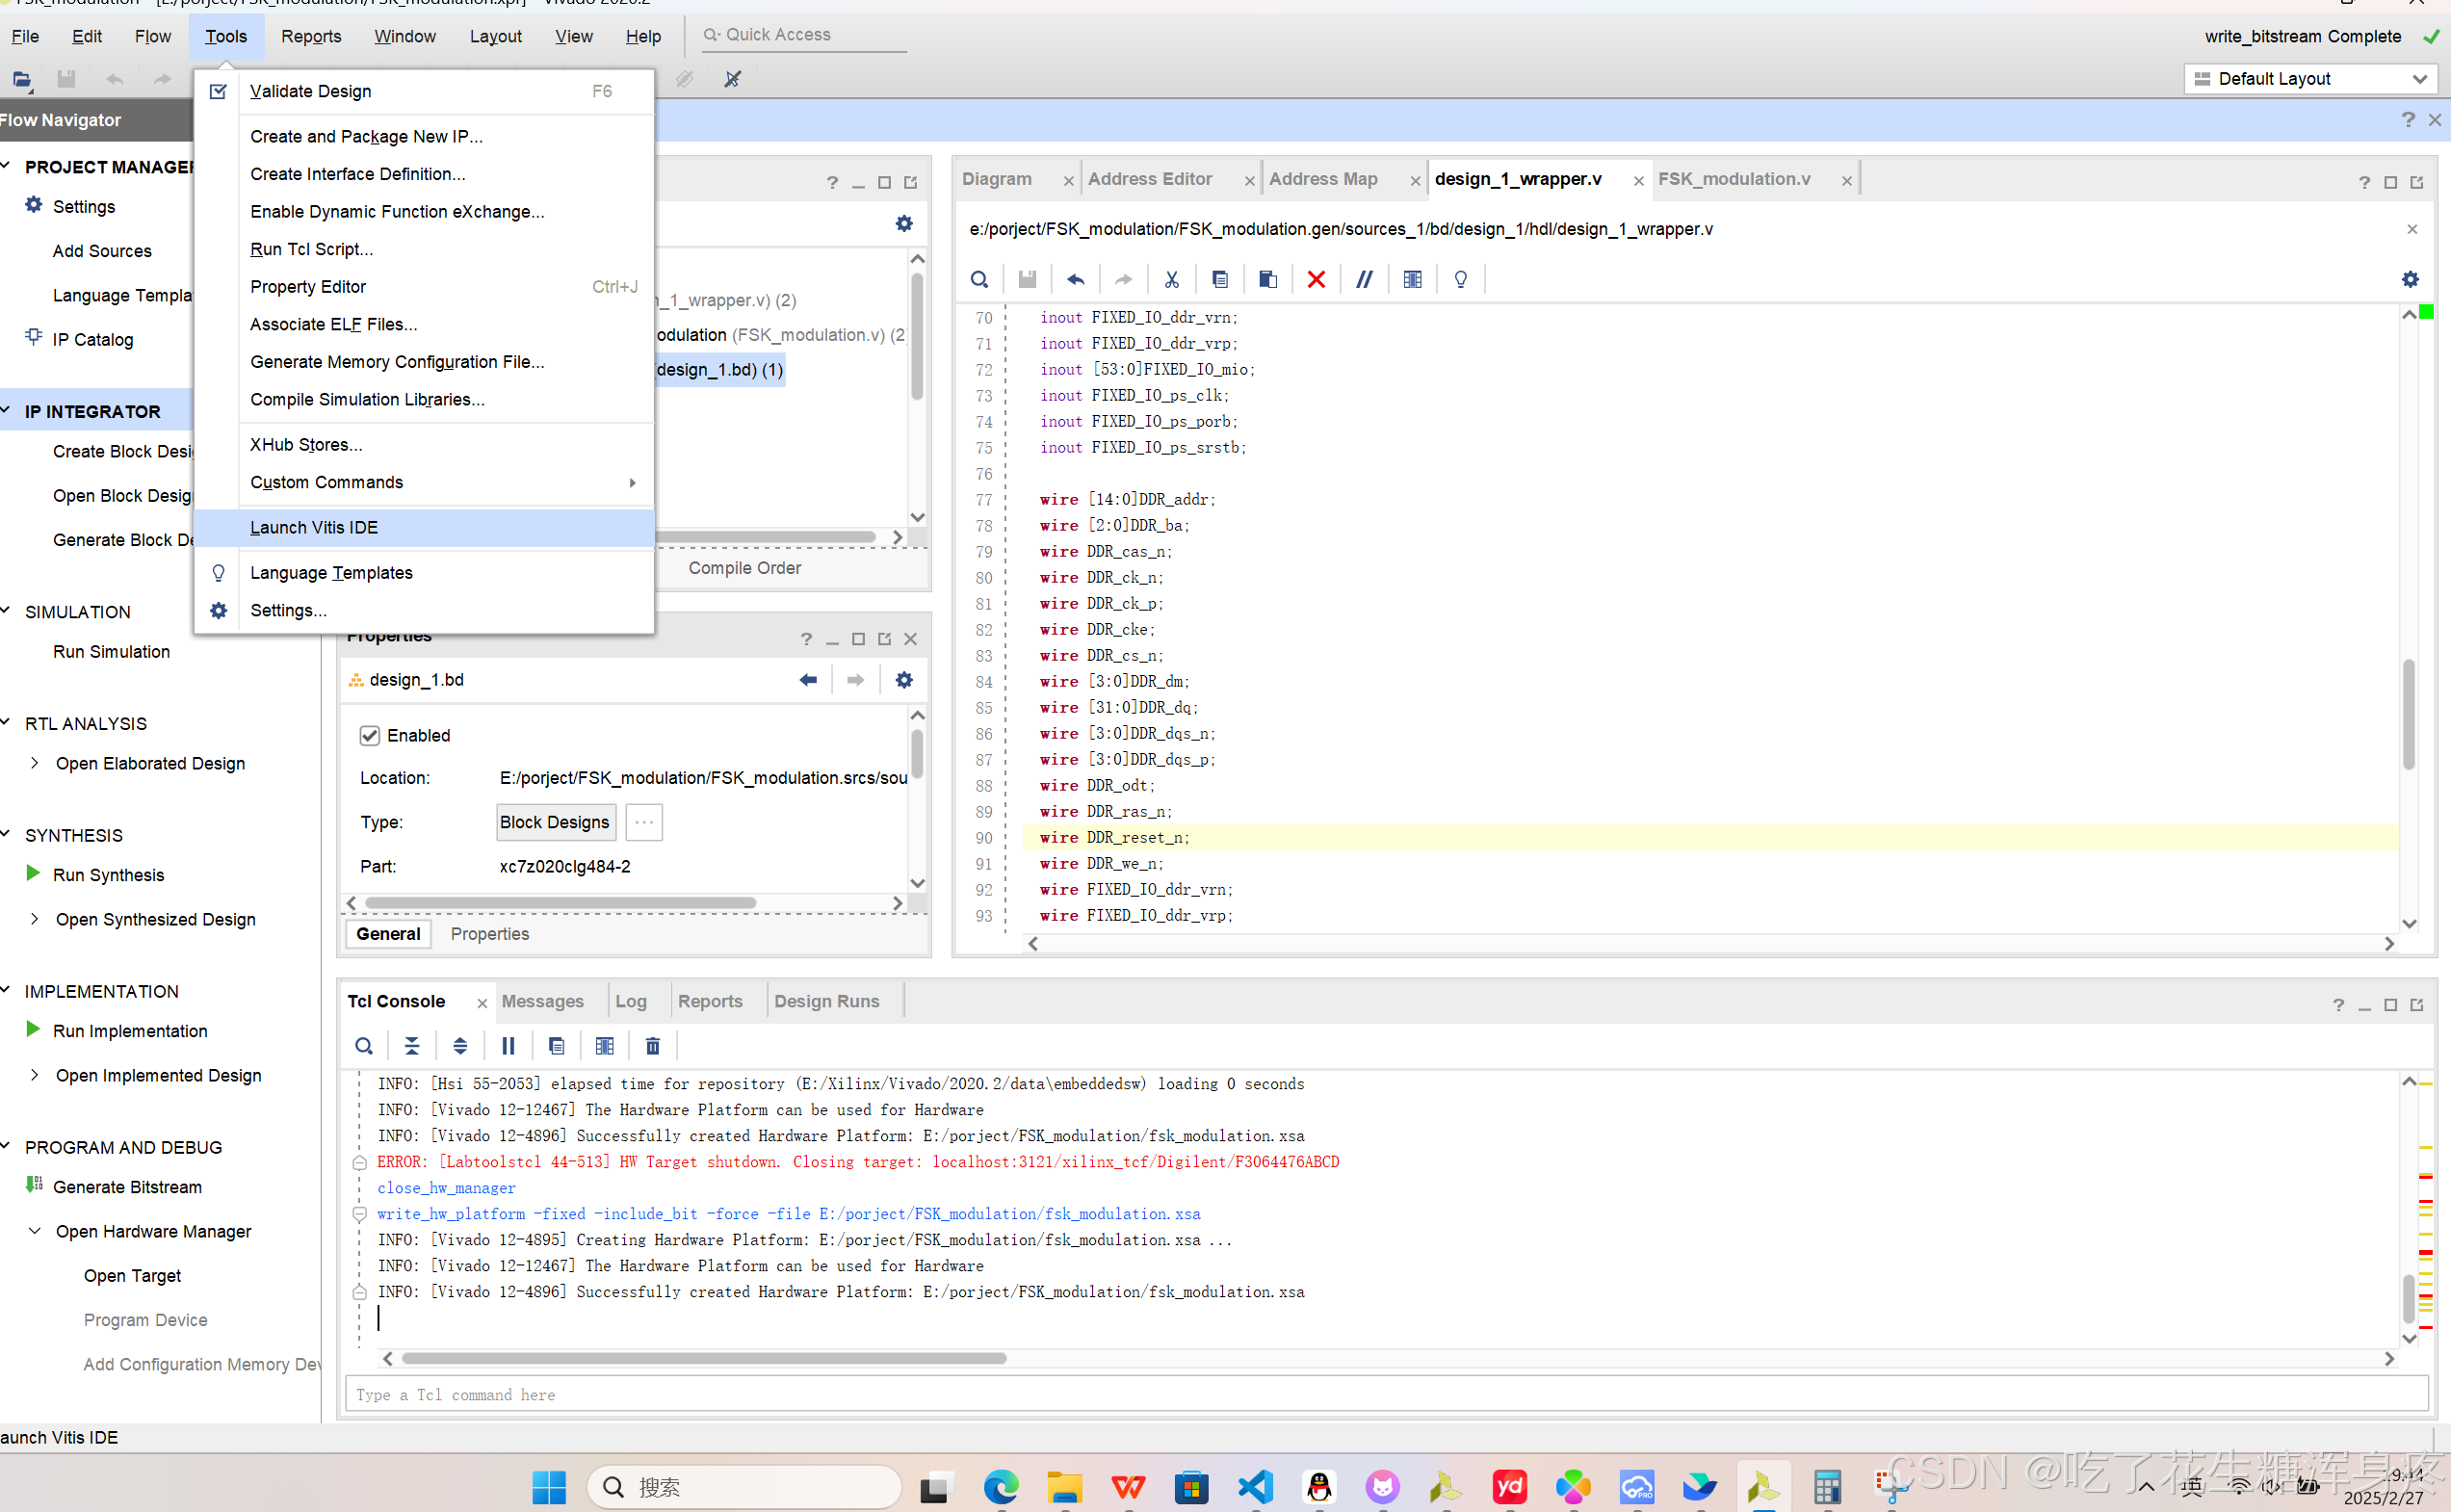Open language templates lightbulb icon in editor
Image resolution: width=2451 pixels, height=1512 pixels.
click(x=1460, y=280)
